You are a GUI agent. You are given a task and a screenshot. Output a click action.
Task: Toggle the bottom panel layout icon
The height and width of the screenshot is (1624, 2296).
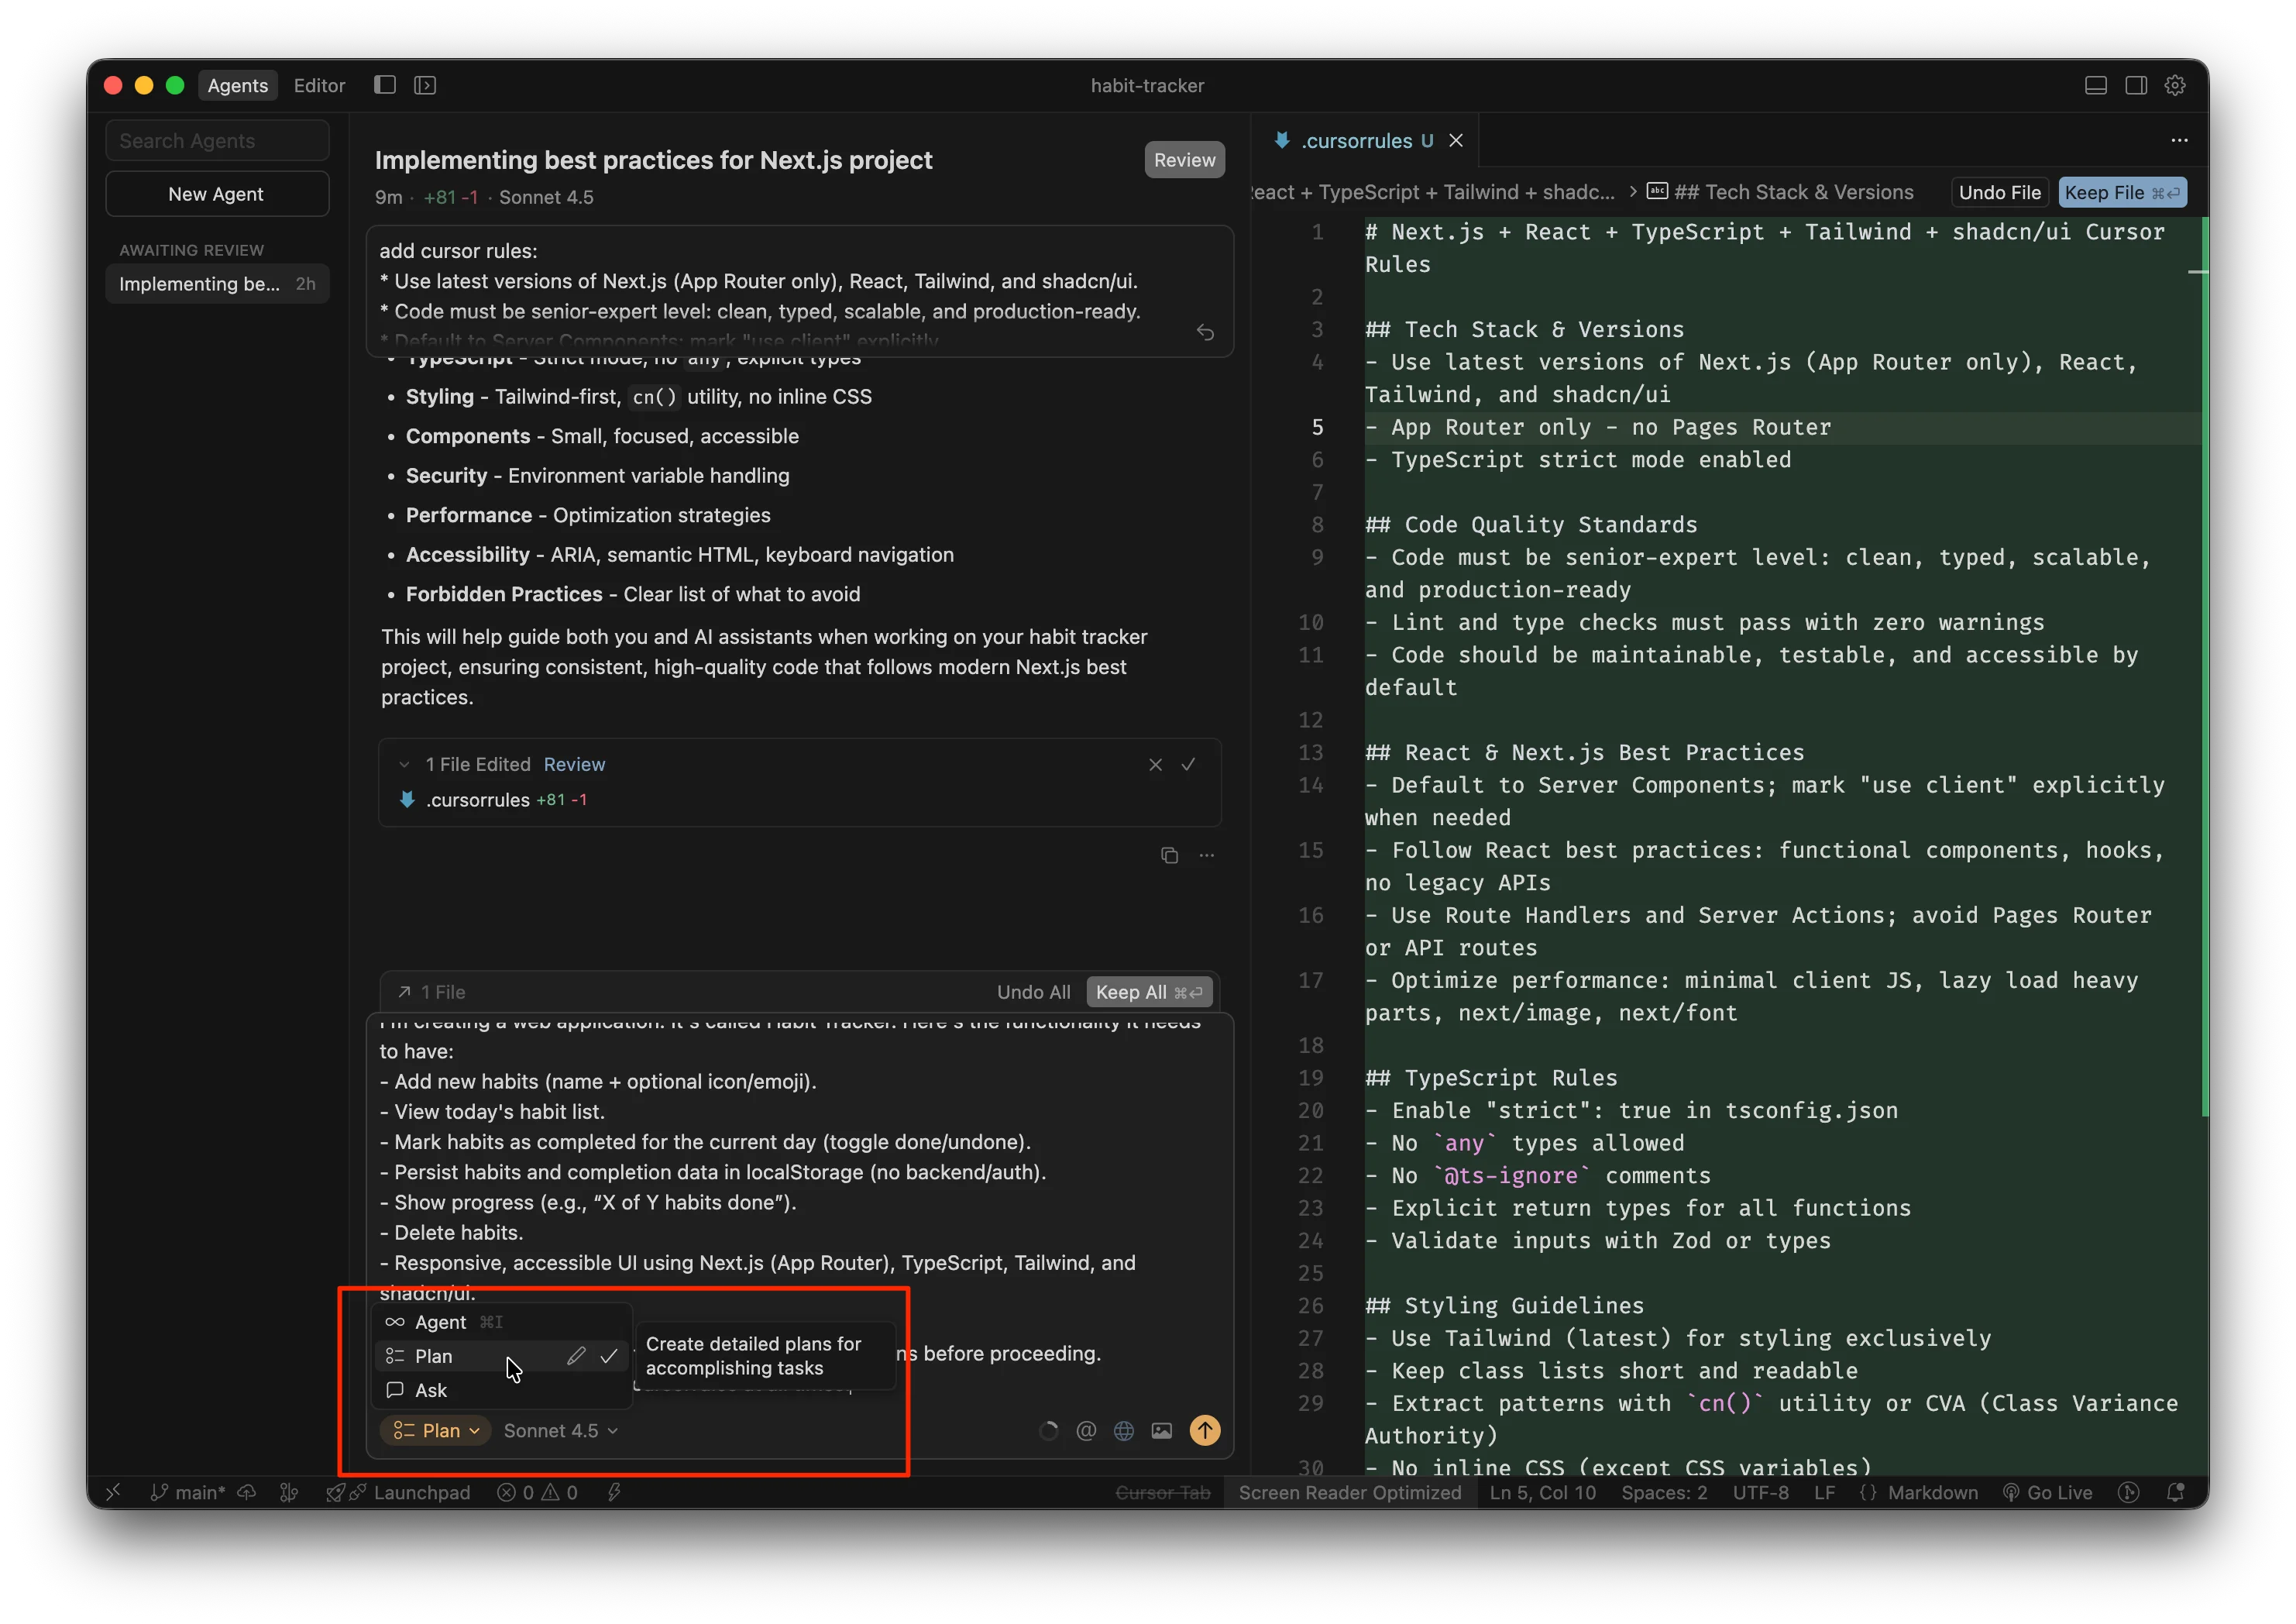[x=2096, y=85]
